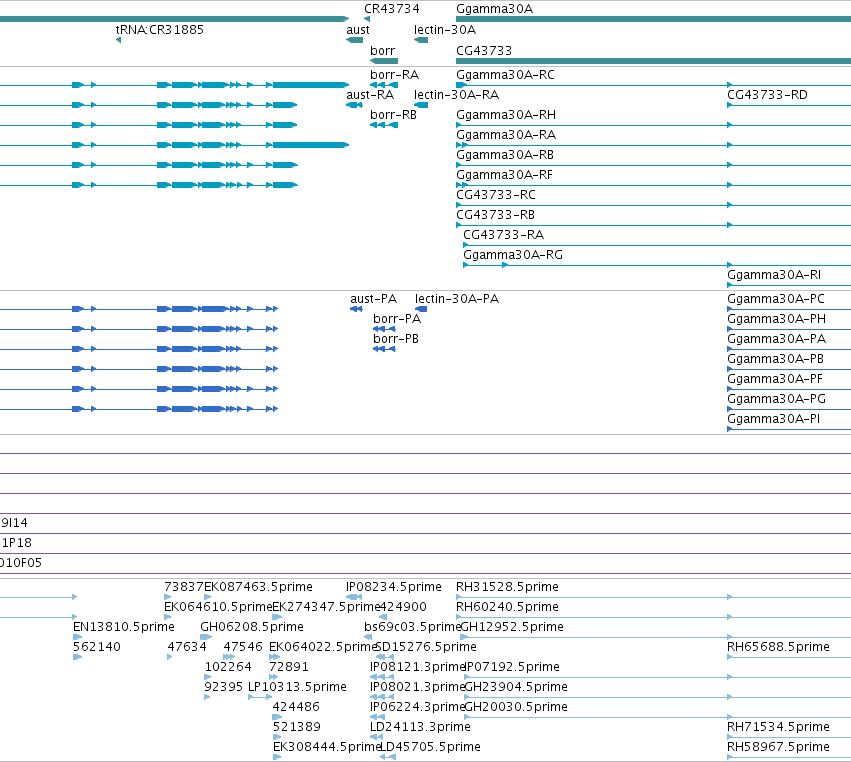This screenshot has height=762, width=851.
Task: Click transcript CG43733-RD
Action: pos(767,95)
